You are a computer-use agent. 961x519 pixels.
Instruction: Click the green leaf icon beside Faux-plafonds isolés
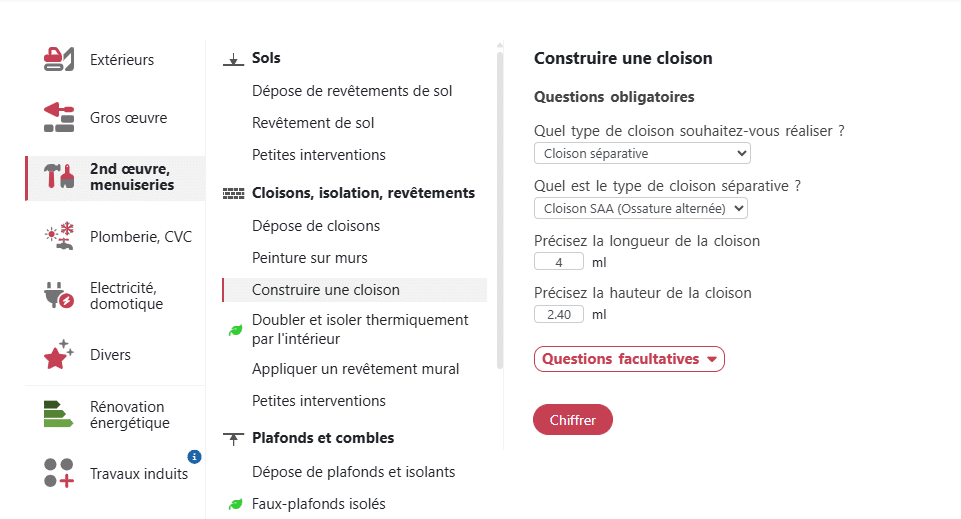pos(235,504)
